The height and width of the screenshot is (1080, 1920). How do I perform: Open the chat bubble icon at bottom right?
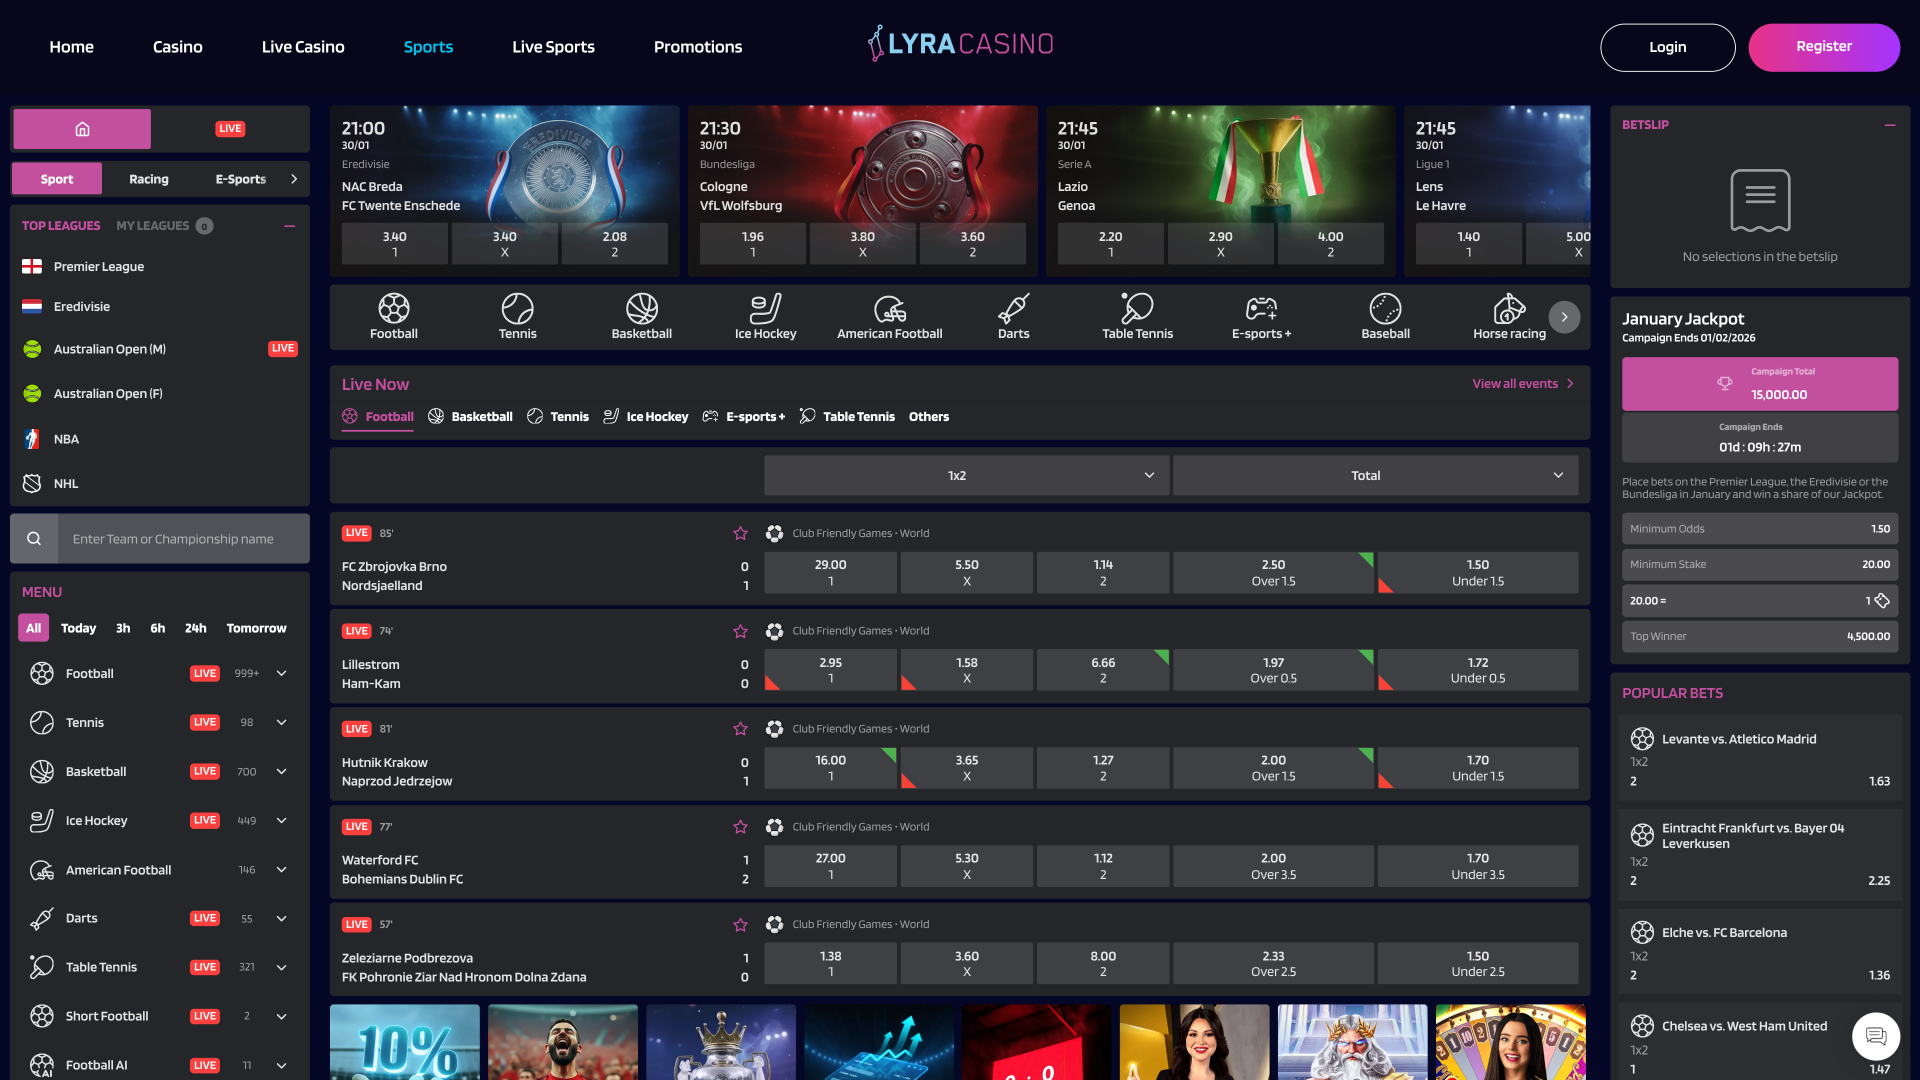[x=1875, y=1037]
